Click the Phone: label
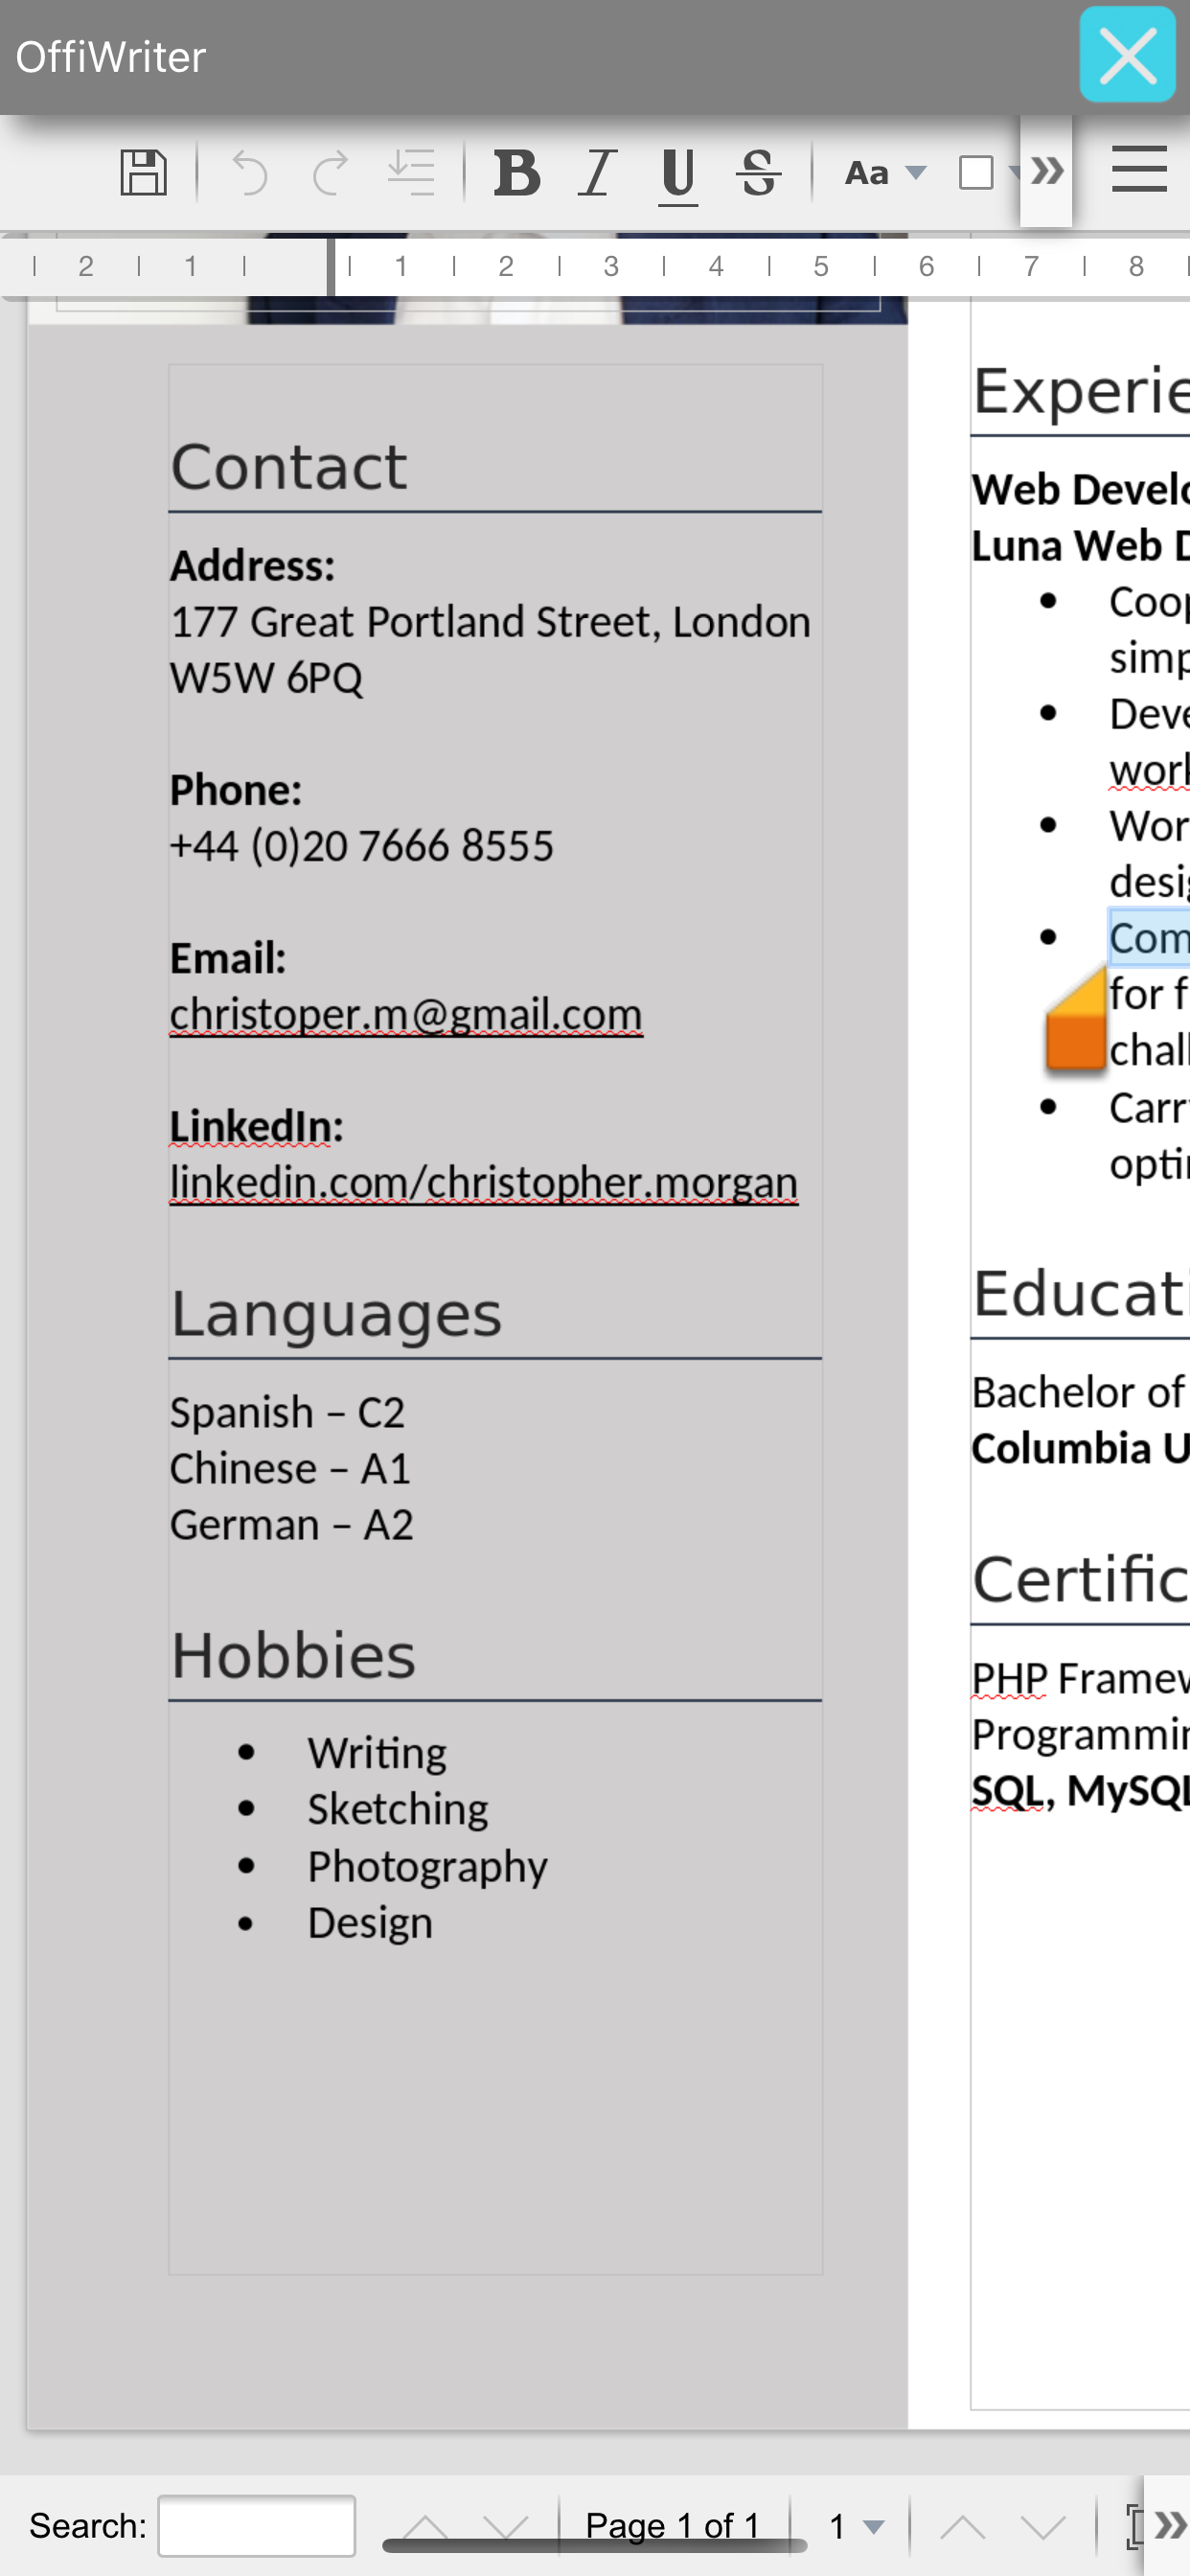1190x2576 pixels. pyautogui.click(x=236, y=790)
